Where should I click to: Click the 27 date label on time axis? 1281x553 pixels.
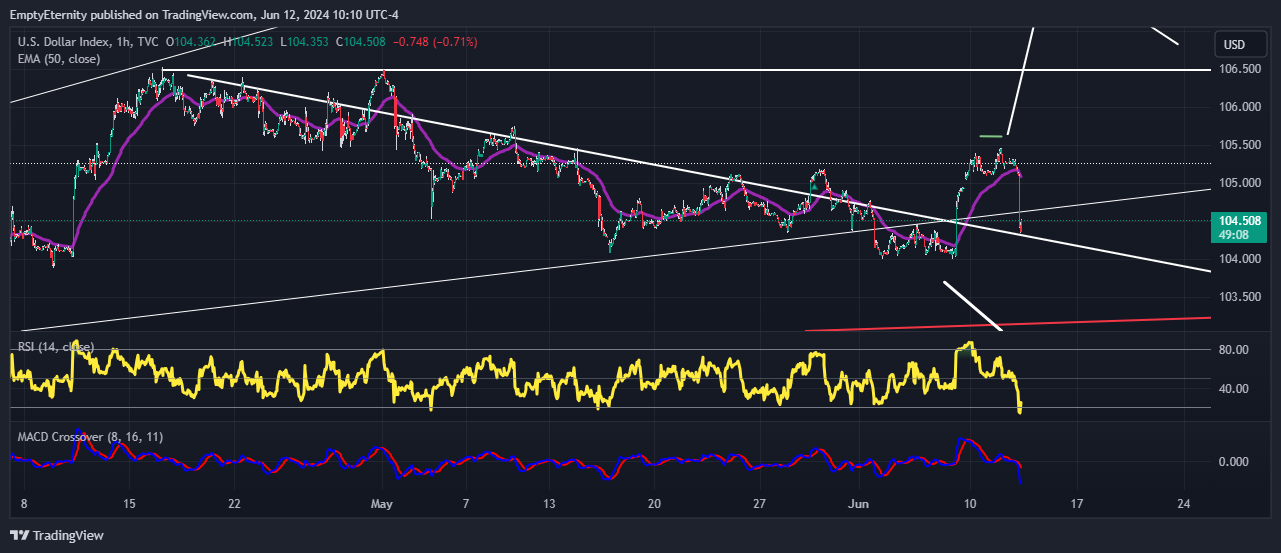[760, 504]
